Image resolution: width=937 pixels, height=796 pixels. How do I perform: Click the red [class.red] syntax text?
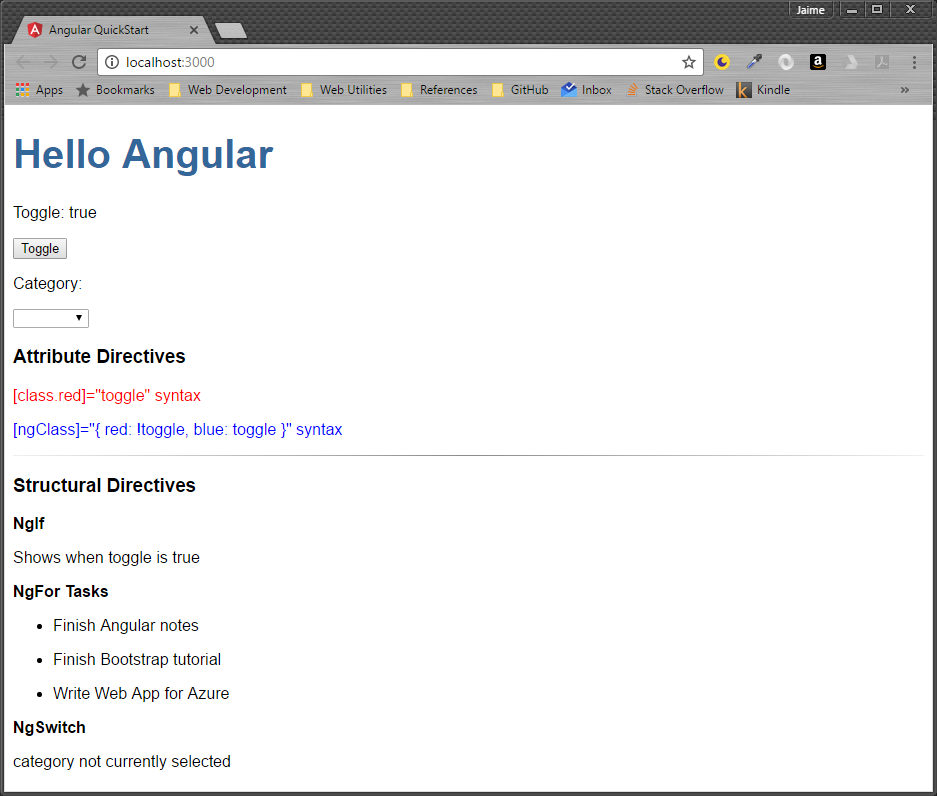pos(107,396)
